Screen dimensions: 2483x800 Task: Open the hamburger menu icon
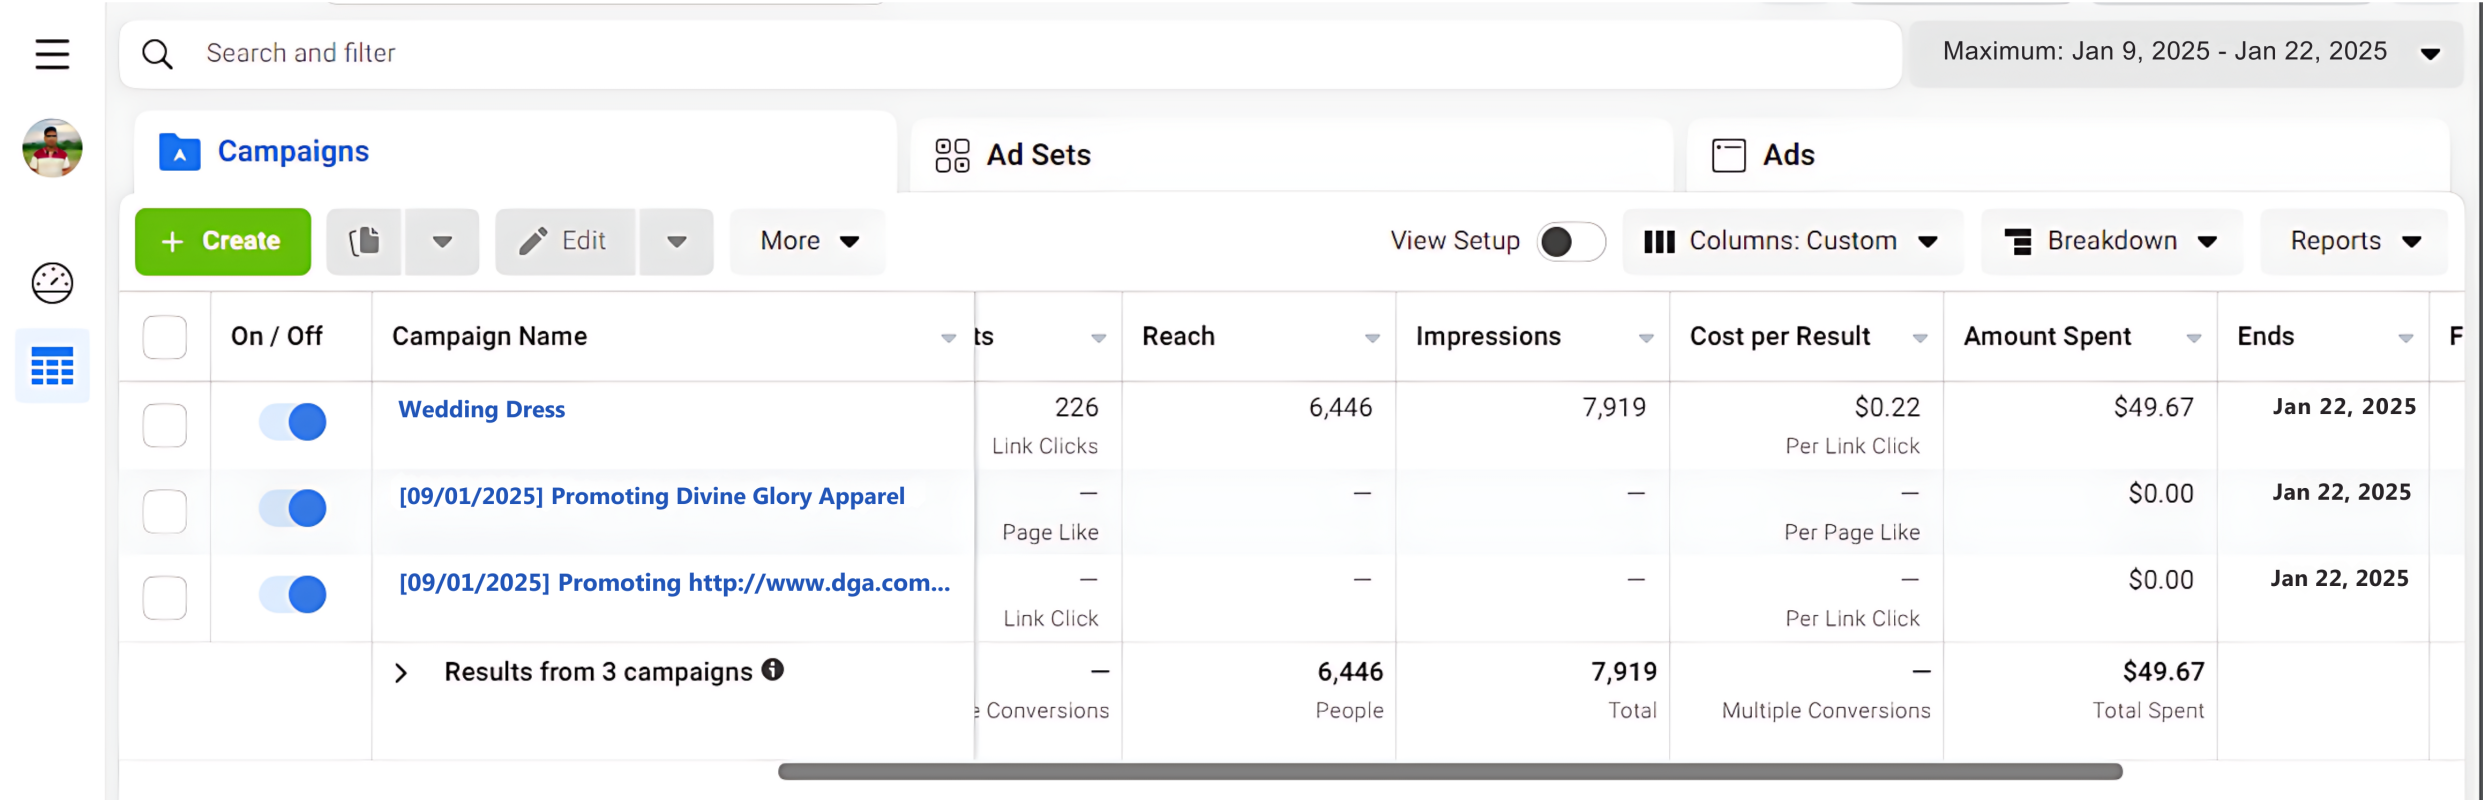coord(52,54)
